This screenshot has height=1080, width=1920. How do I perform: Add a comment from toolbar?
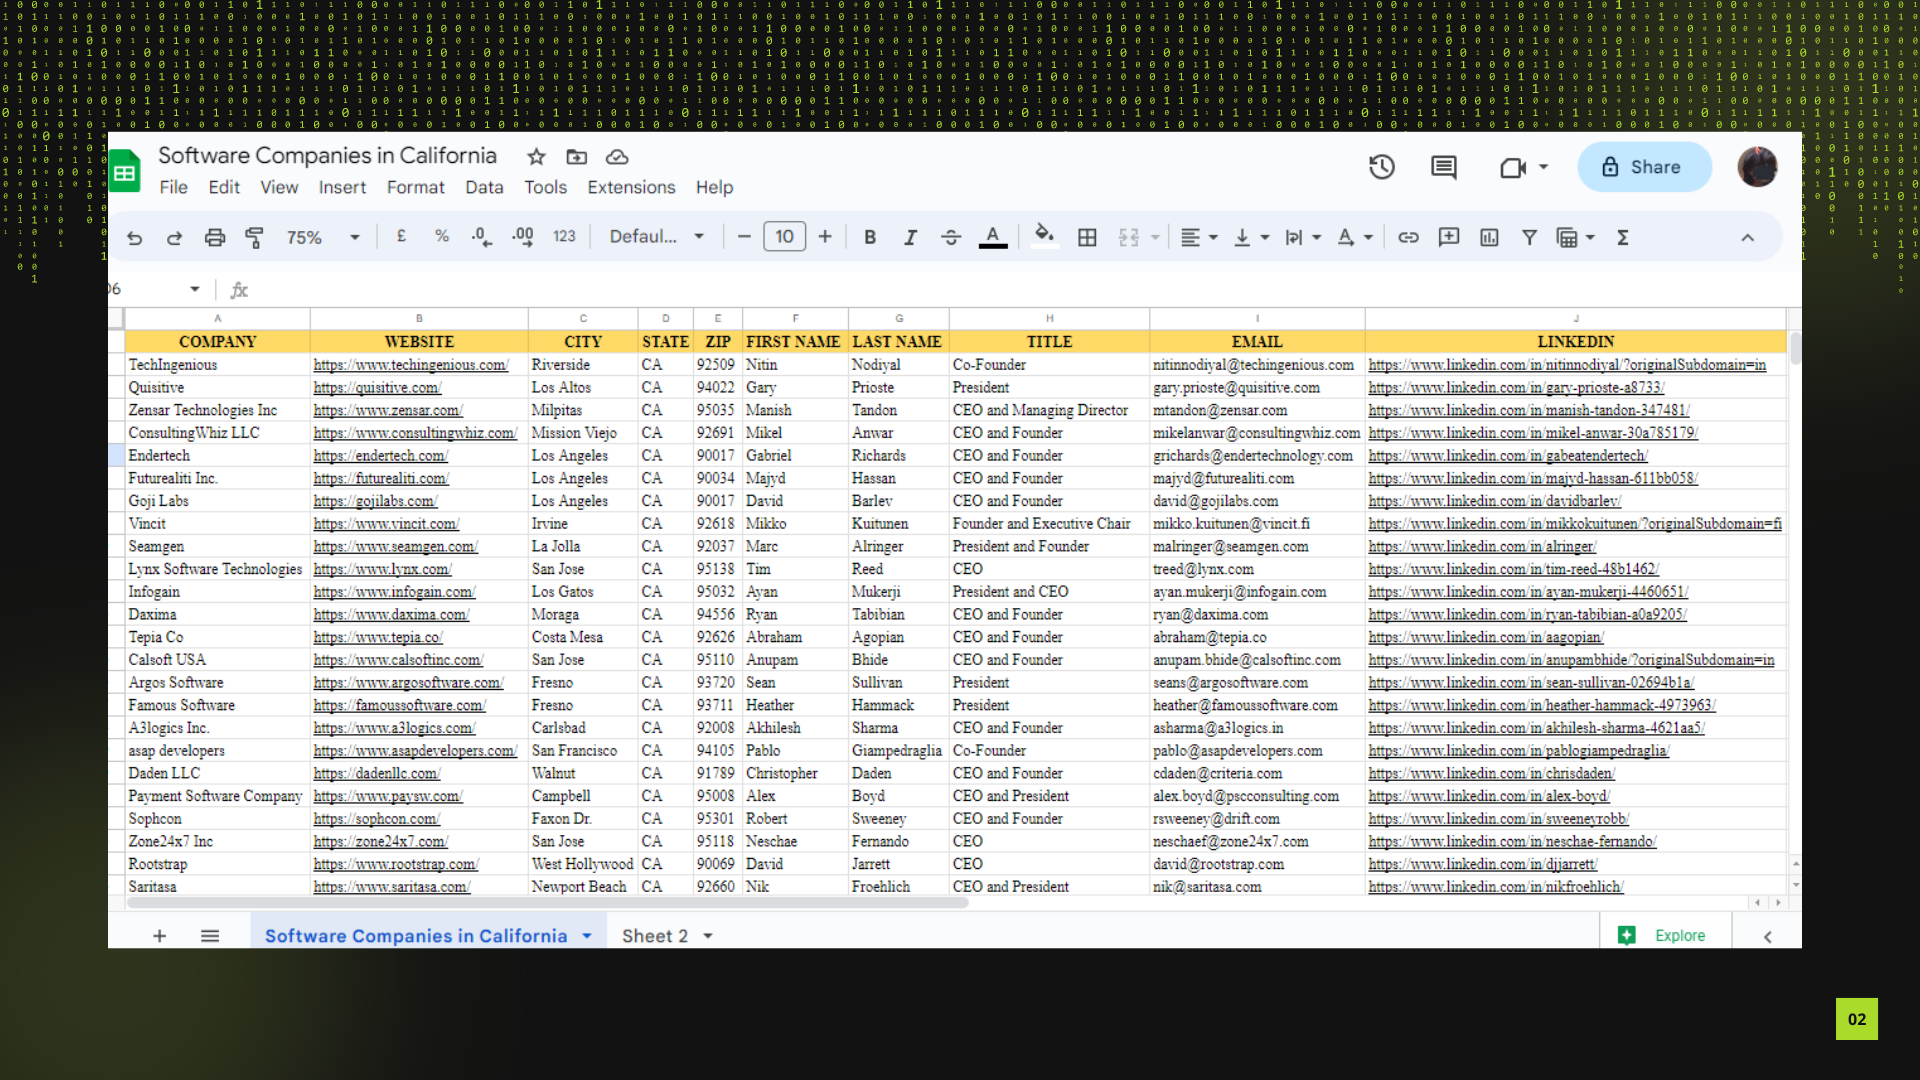(1449, 237)
